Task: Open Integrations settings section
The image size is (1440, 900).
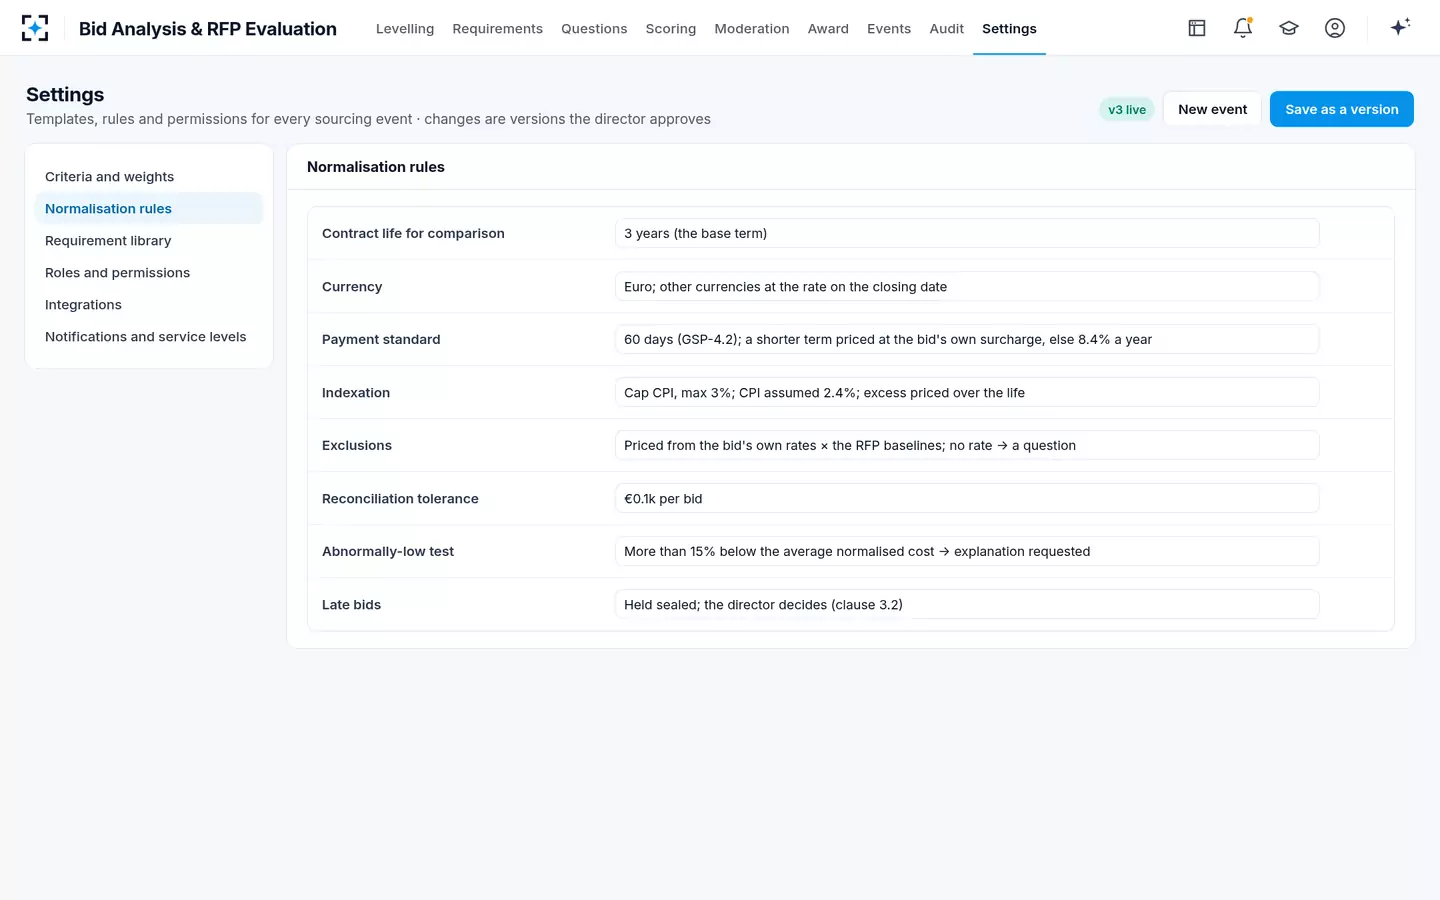Action: click(149, 305)
